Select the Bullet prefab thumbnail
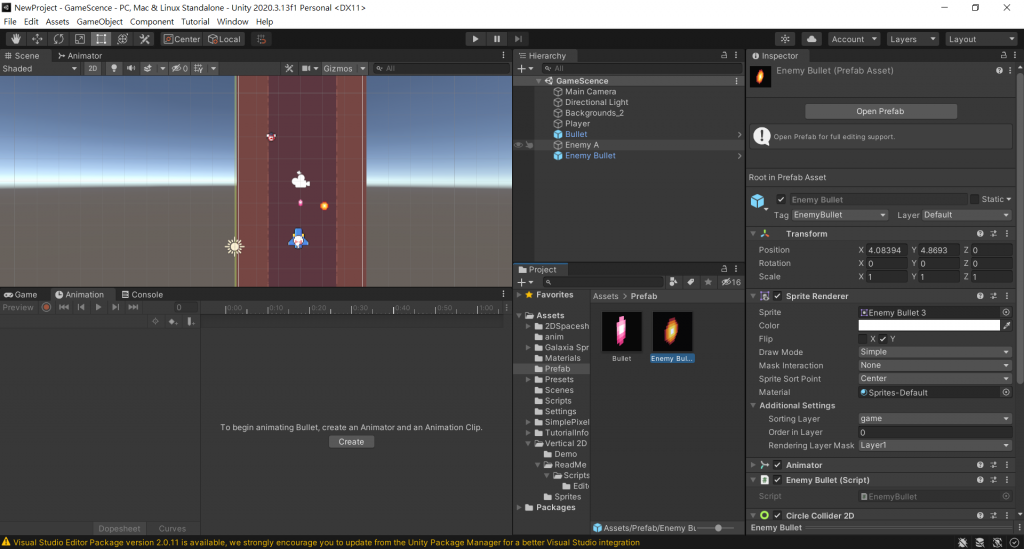Image resolution: width=1024 pixels, height=549 pixels. point(621,331)
